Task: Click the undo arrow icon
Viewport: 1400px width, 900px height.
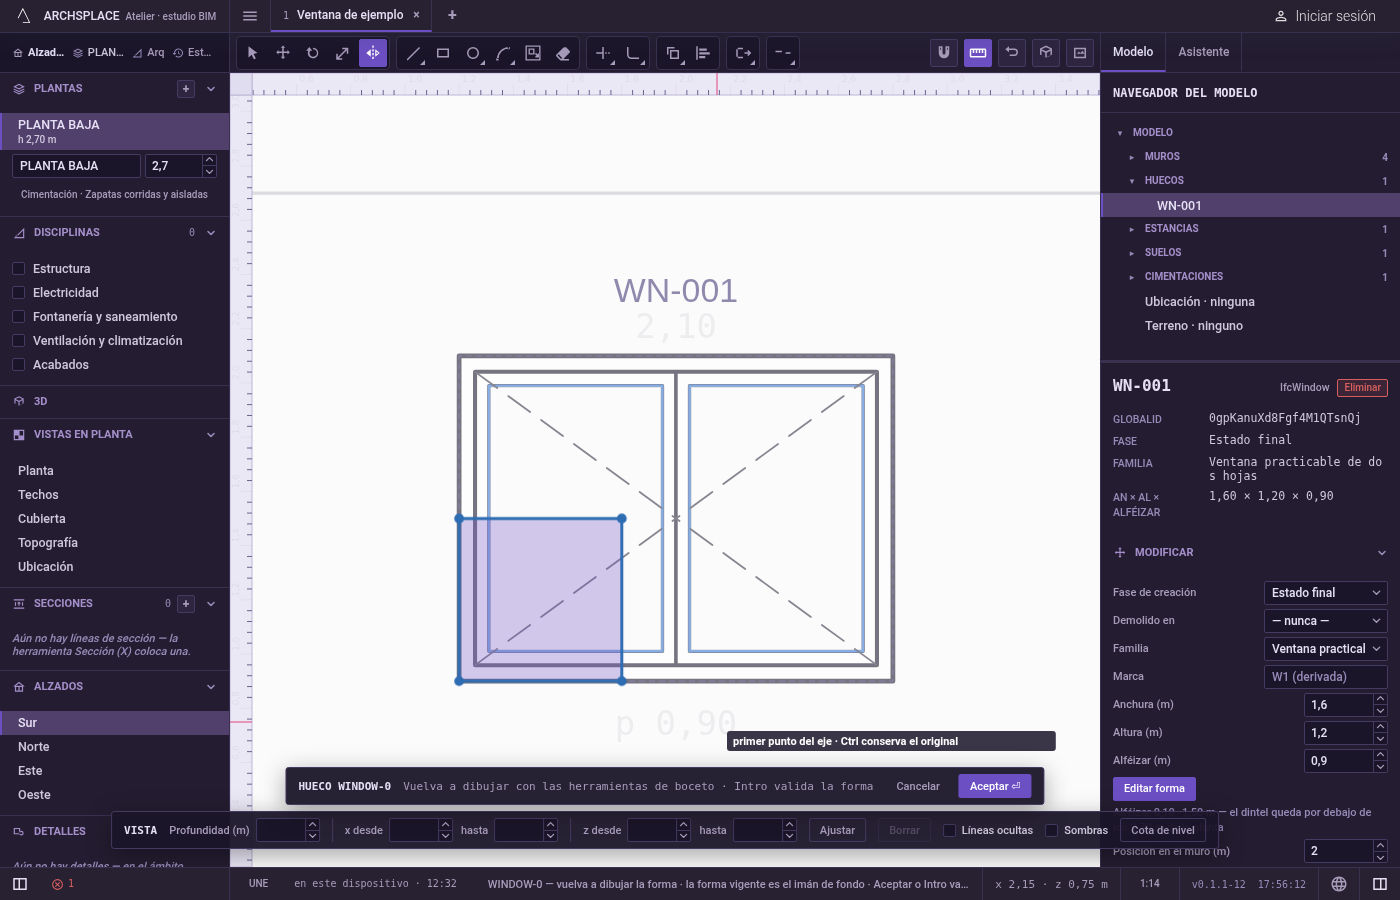Action: tap(1012, 53)
